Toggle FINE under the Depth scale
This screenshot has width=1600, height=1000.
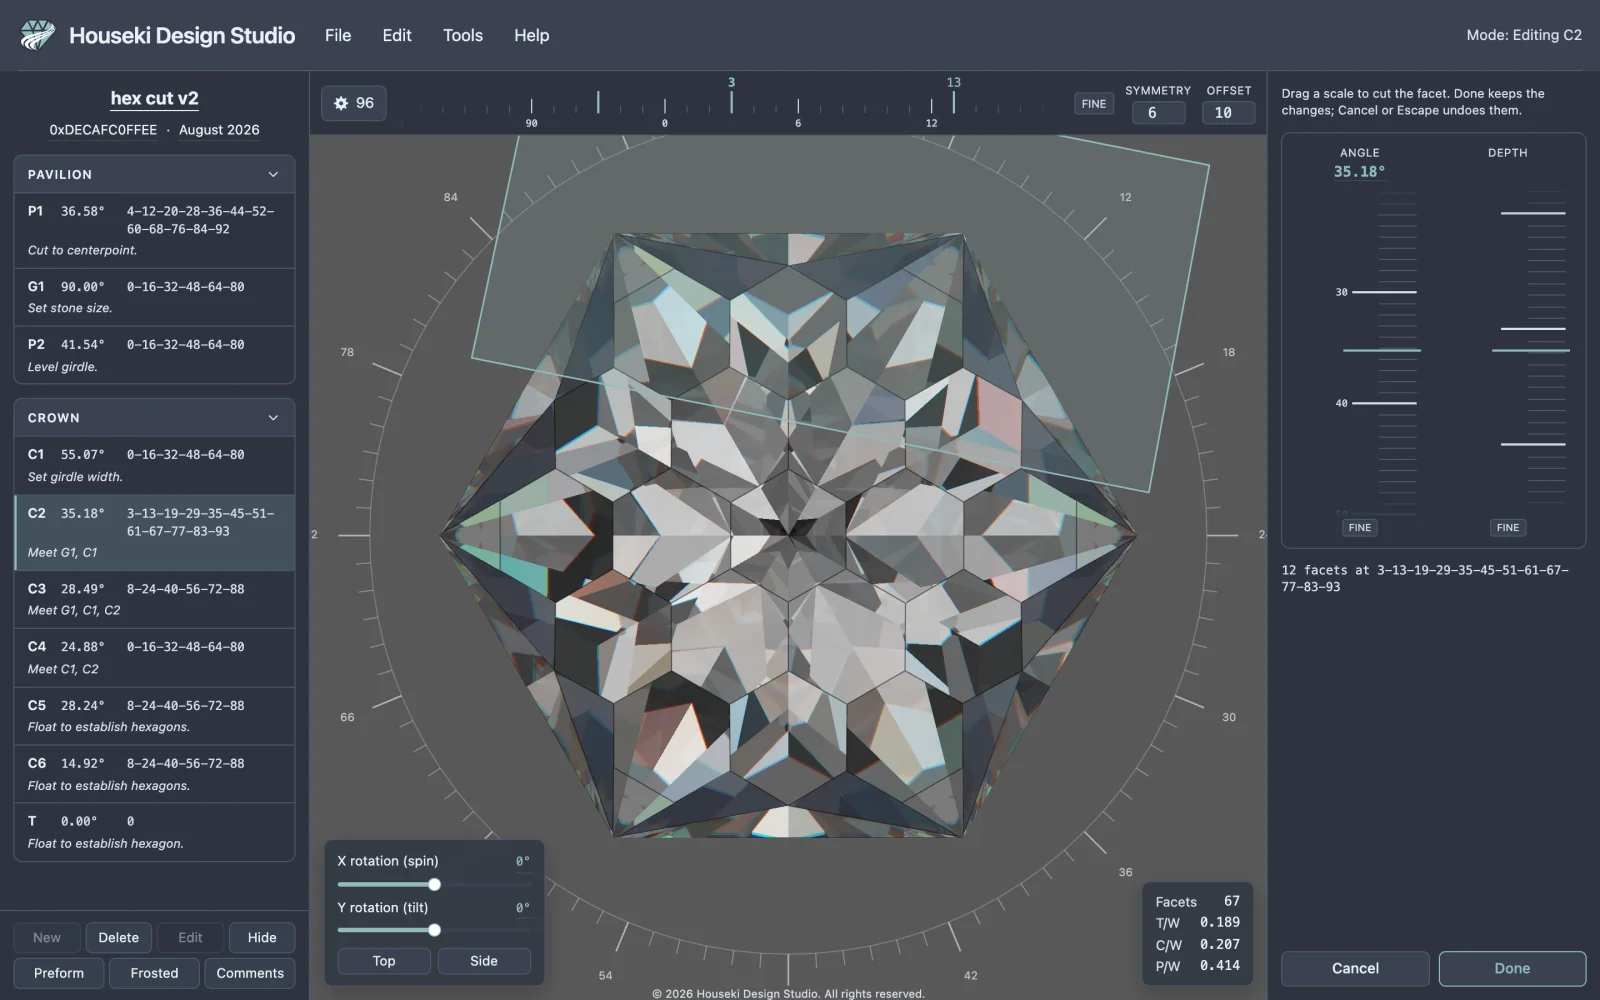pos(1508,527)
